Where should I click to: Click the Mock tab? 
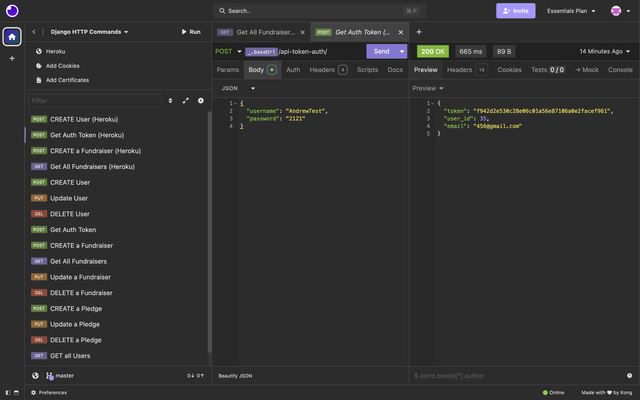[x=587, y=70]
